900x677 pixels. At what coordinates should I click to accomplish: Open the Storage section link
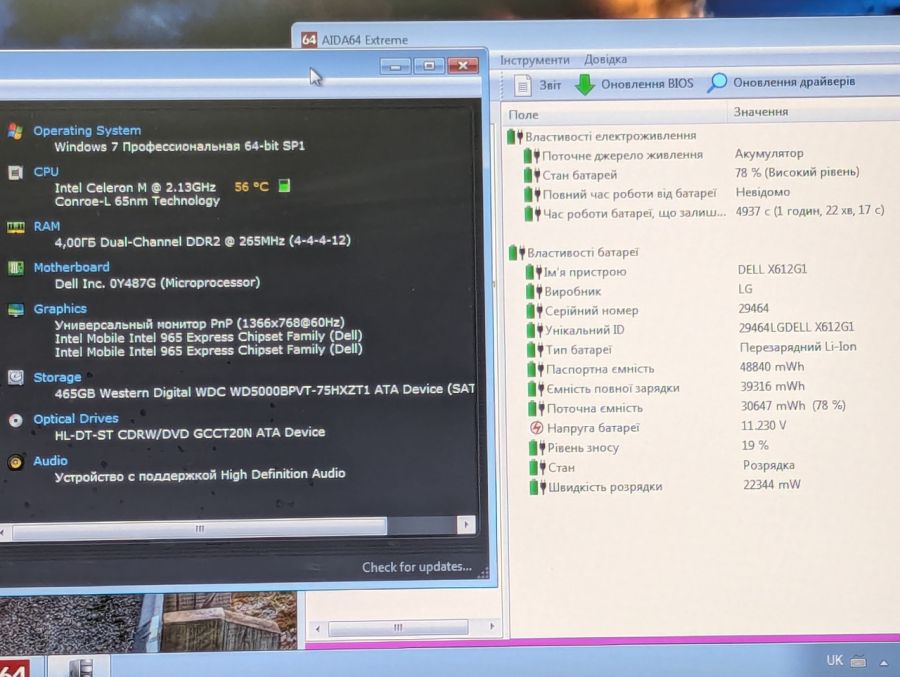(x=57, y=377)
